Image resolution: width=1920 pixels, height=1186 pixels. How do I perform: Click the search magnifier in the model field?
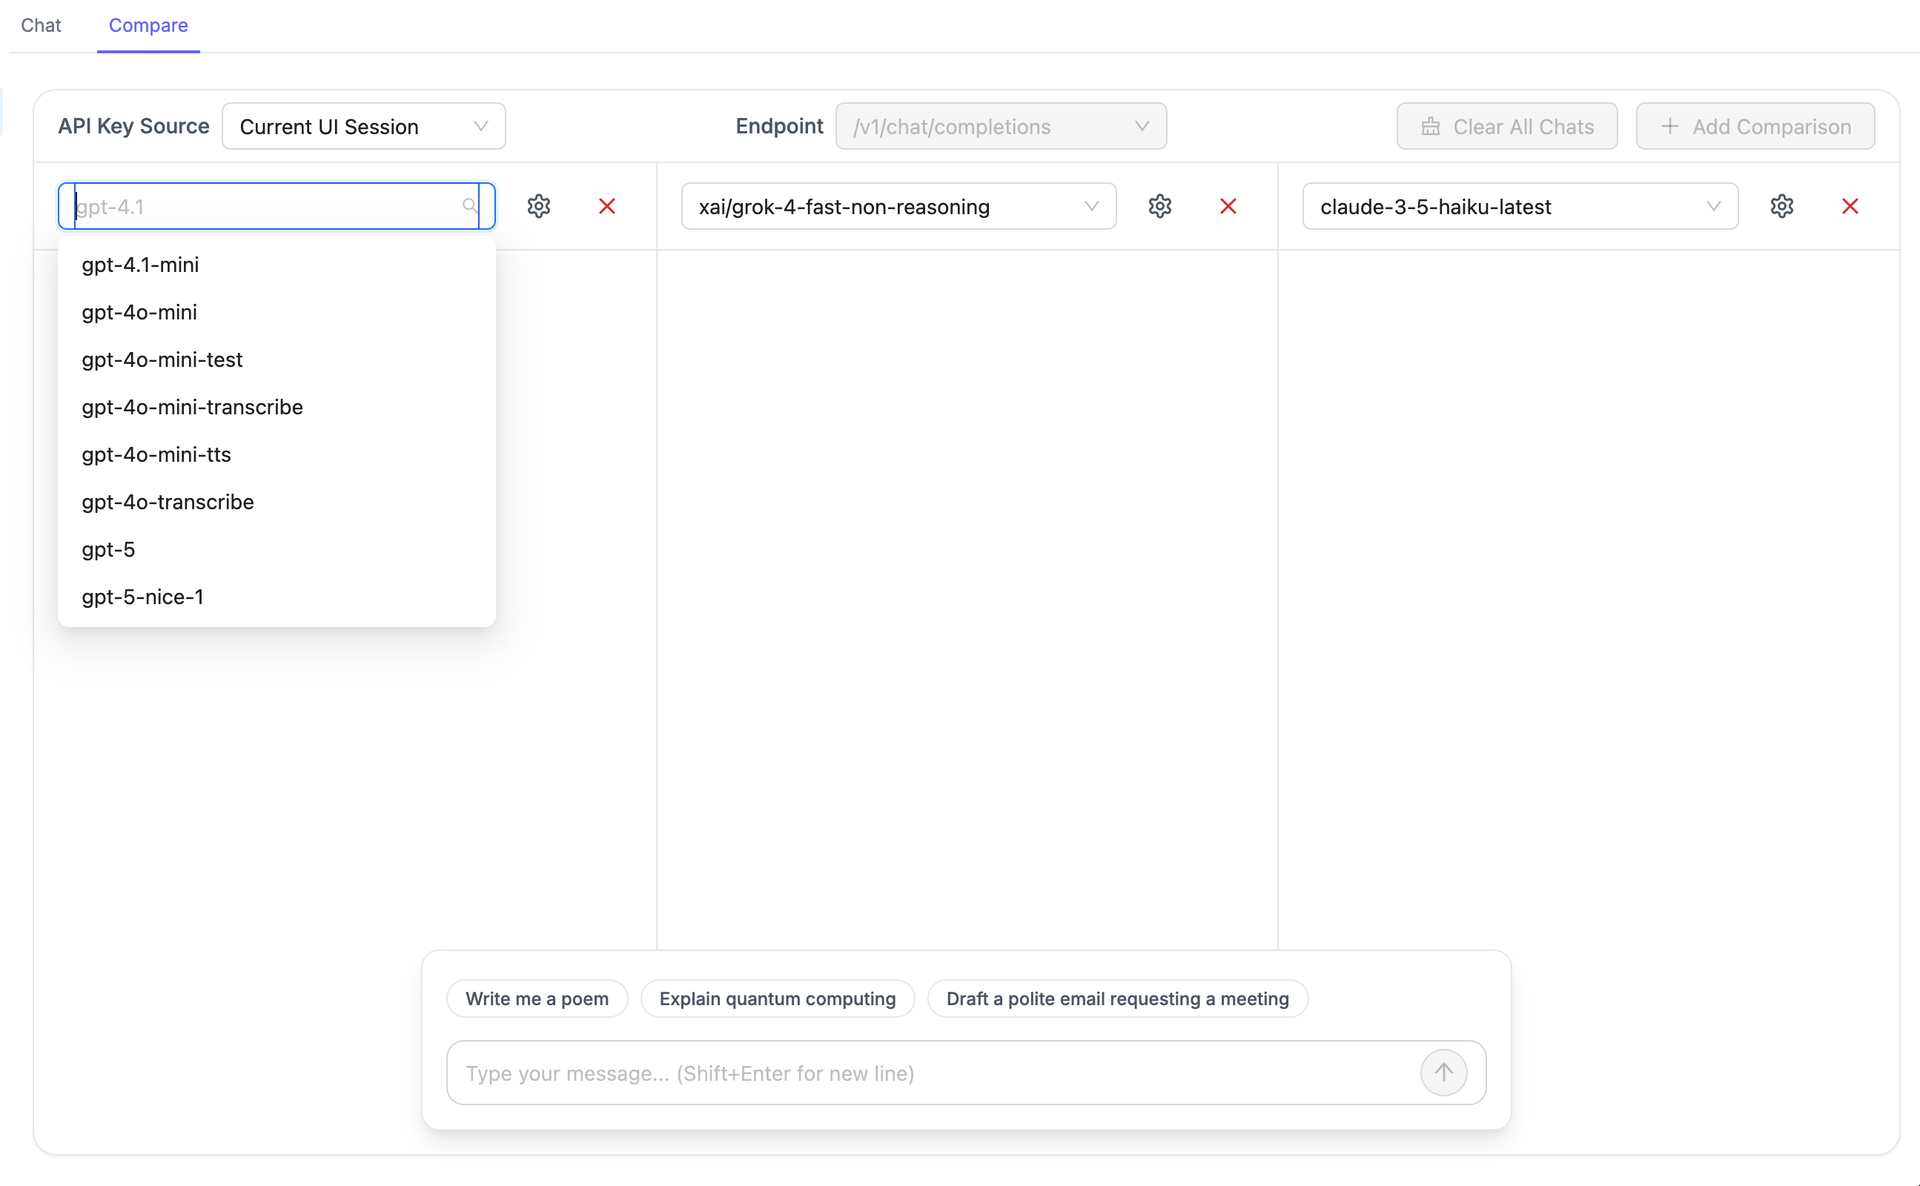point(470,206)
